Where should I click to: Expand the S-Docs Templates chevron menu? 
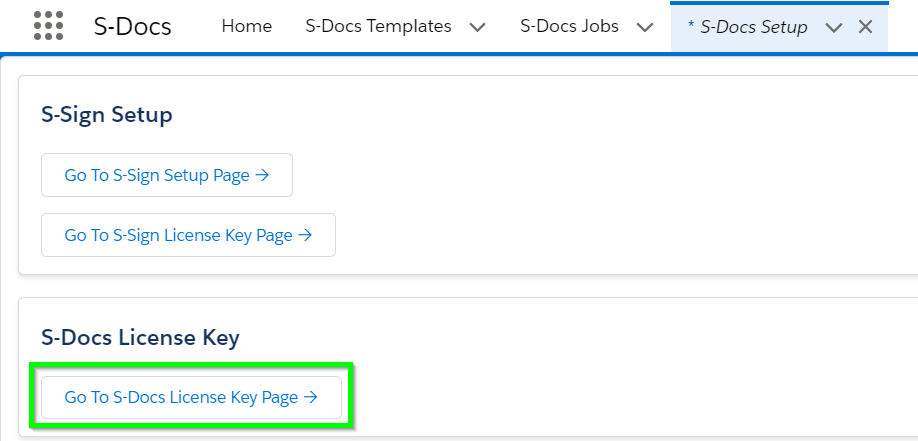click(x=478, y=28)
